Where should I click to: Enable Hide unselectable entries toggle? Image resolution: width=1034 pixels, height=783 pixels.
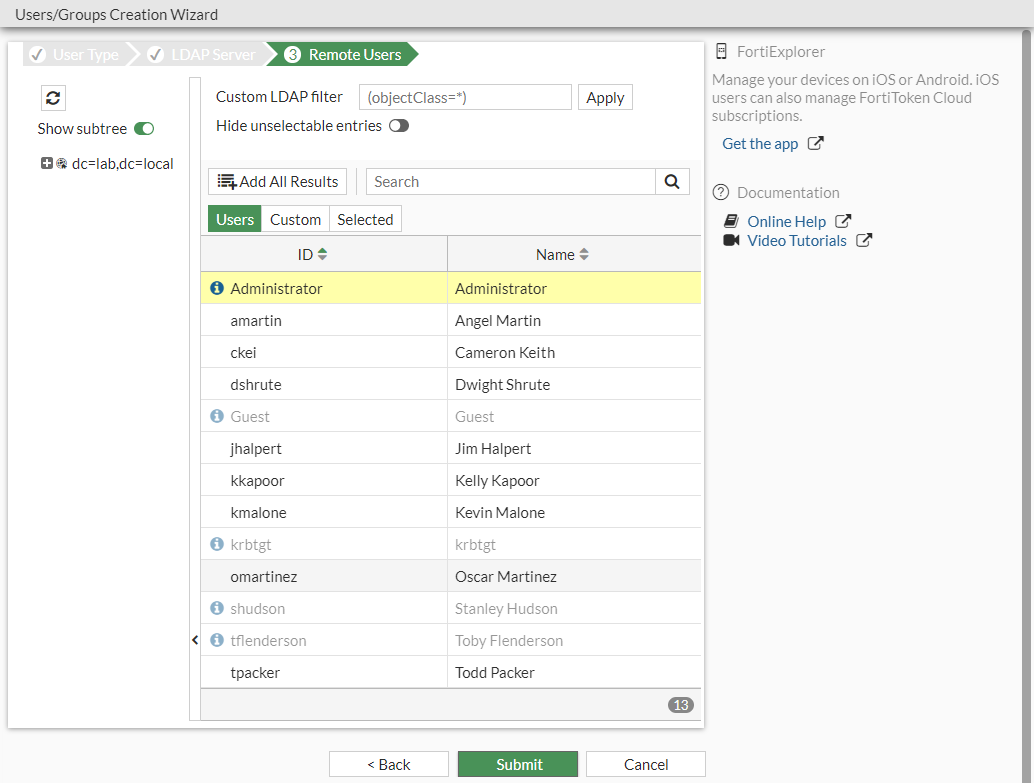(x=399, y=126)
